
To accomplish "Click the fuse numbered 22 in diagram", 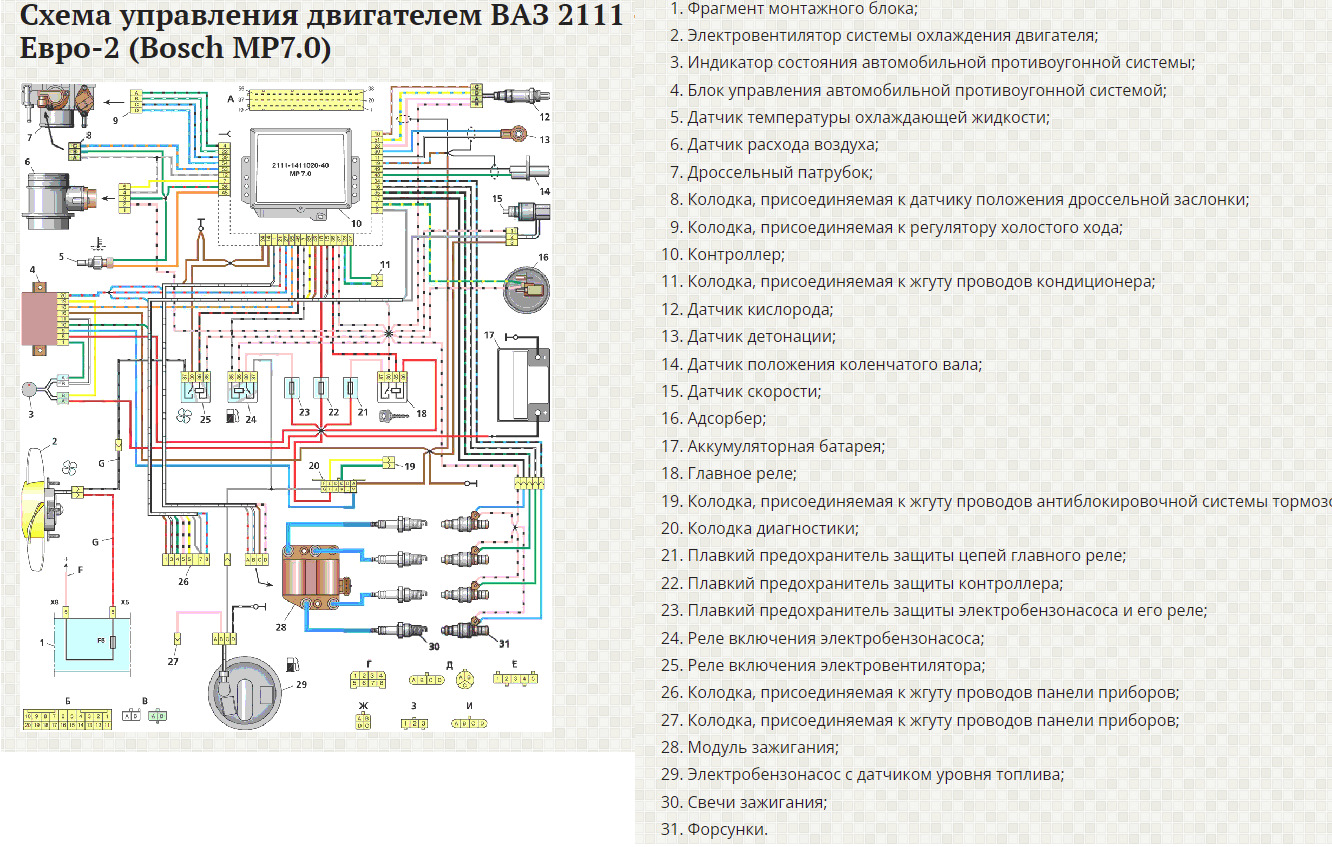I will [x=323, y=388].
